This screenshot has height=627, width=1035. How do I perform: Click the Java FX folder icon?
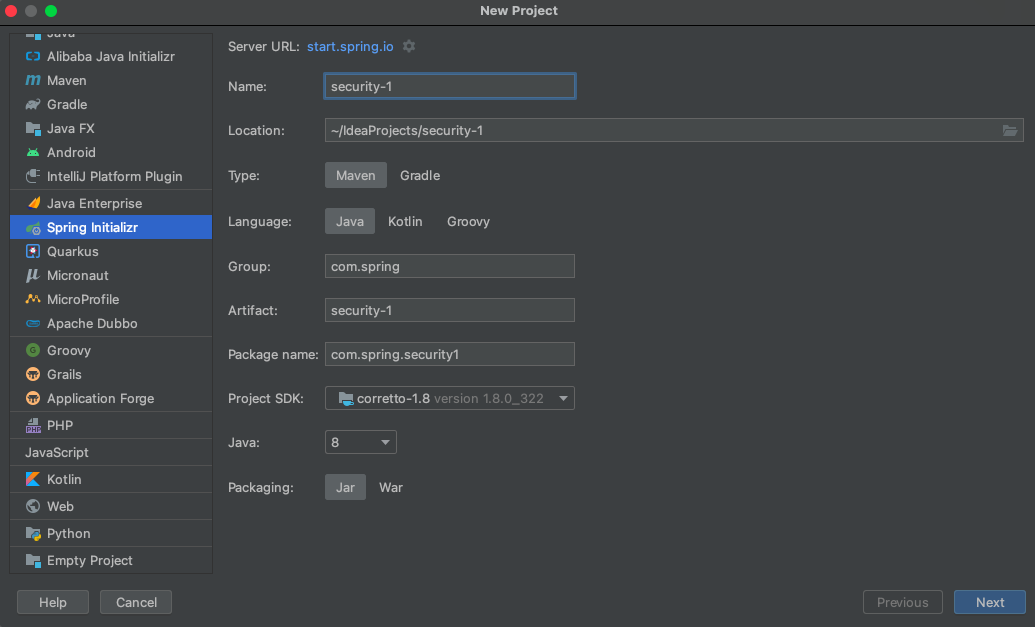(32, 128)
